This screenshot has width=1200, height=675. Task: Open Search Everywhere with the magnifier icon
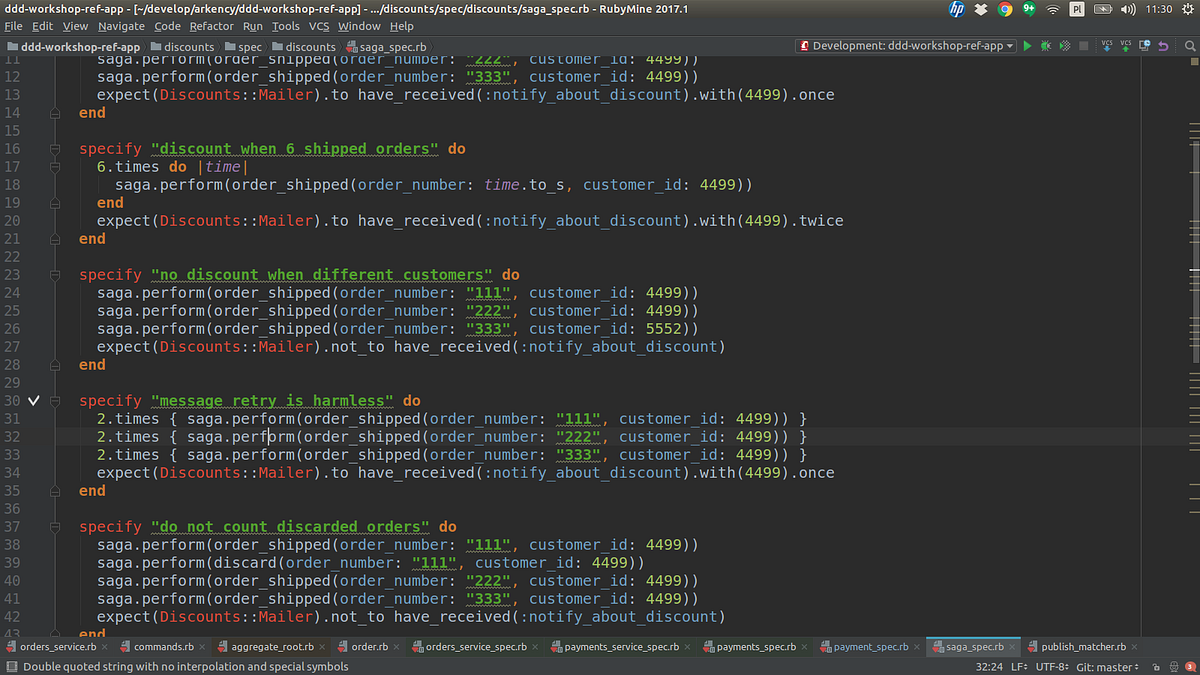(1189, 46)
